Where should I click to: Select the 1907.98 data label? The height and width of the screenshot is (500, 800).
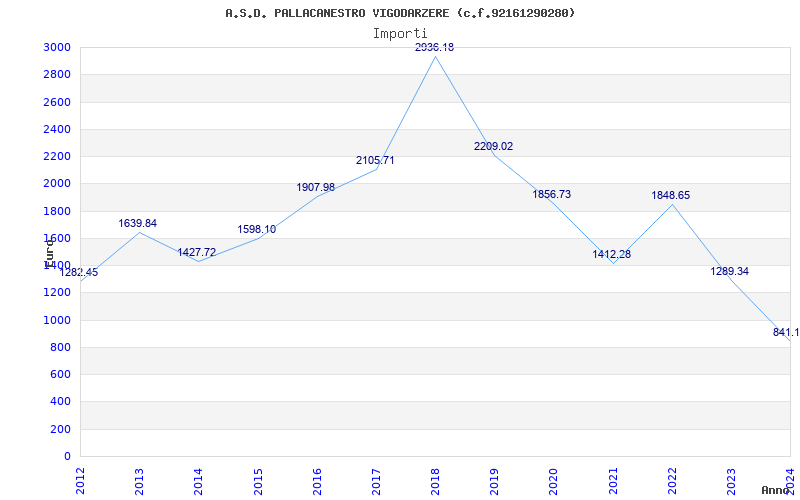click(x=316, y=187)
